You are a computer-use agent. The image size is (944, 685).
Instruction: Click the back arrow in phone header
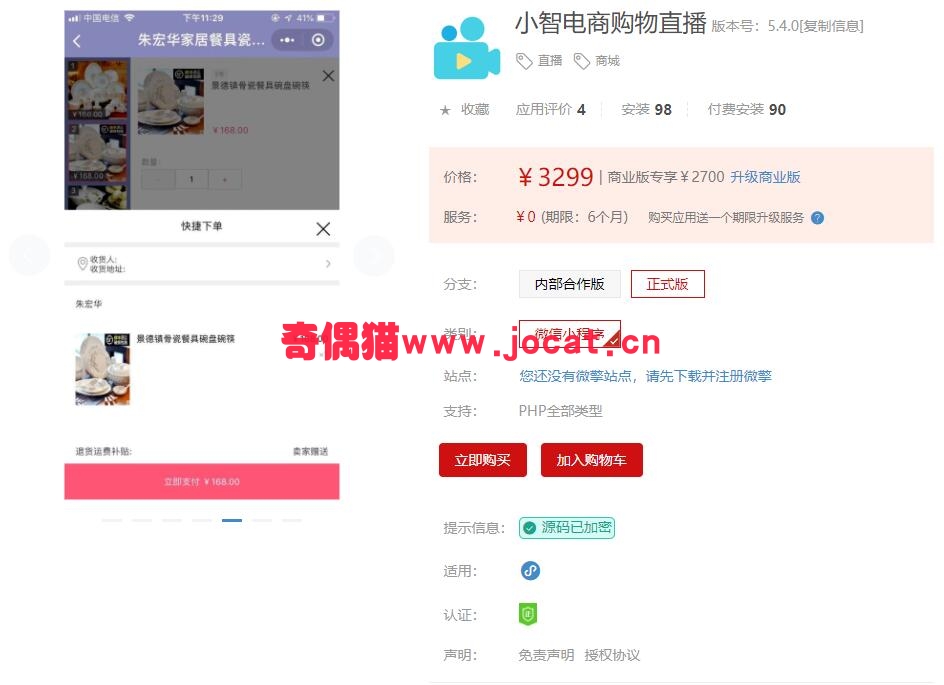coord(77,41)
